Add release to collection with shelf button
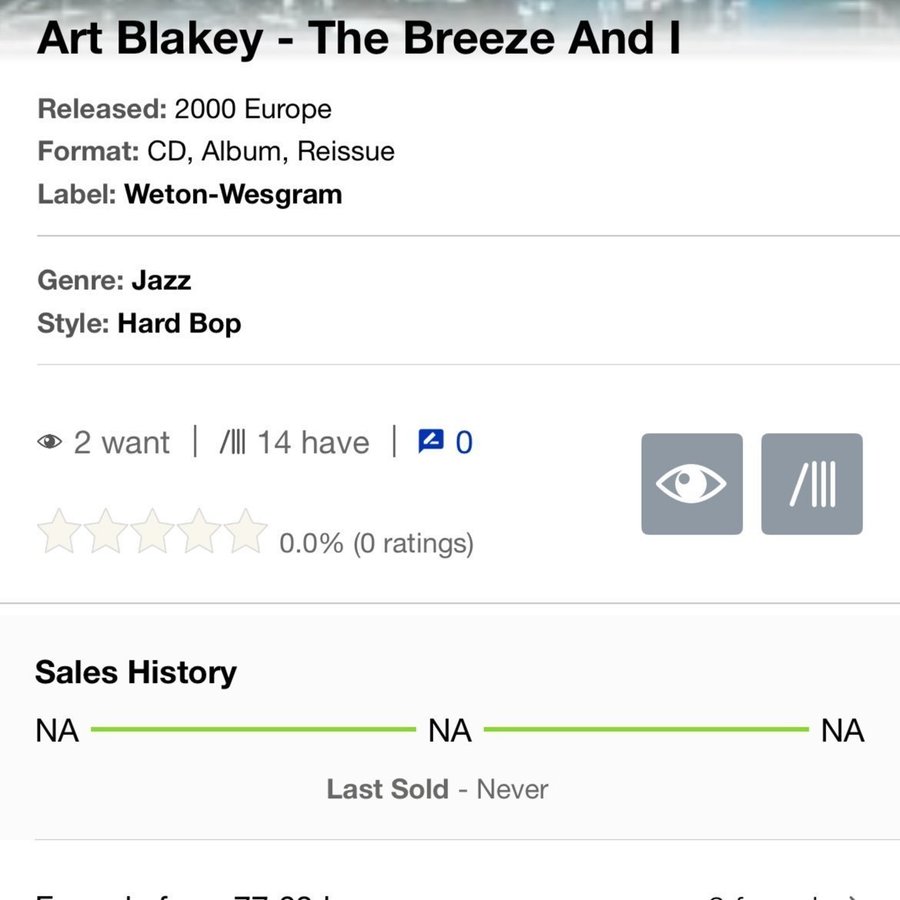 point(811,484)
